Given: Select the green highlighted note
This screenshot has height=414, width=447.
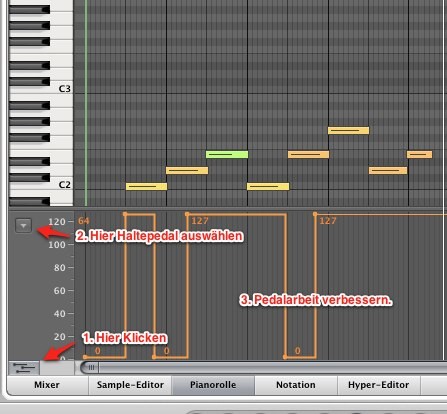Looking at the screenshot, I should (227, 154).
